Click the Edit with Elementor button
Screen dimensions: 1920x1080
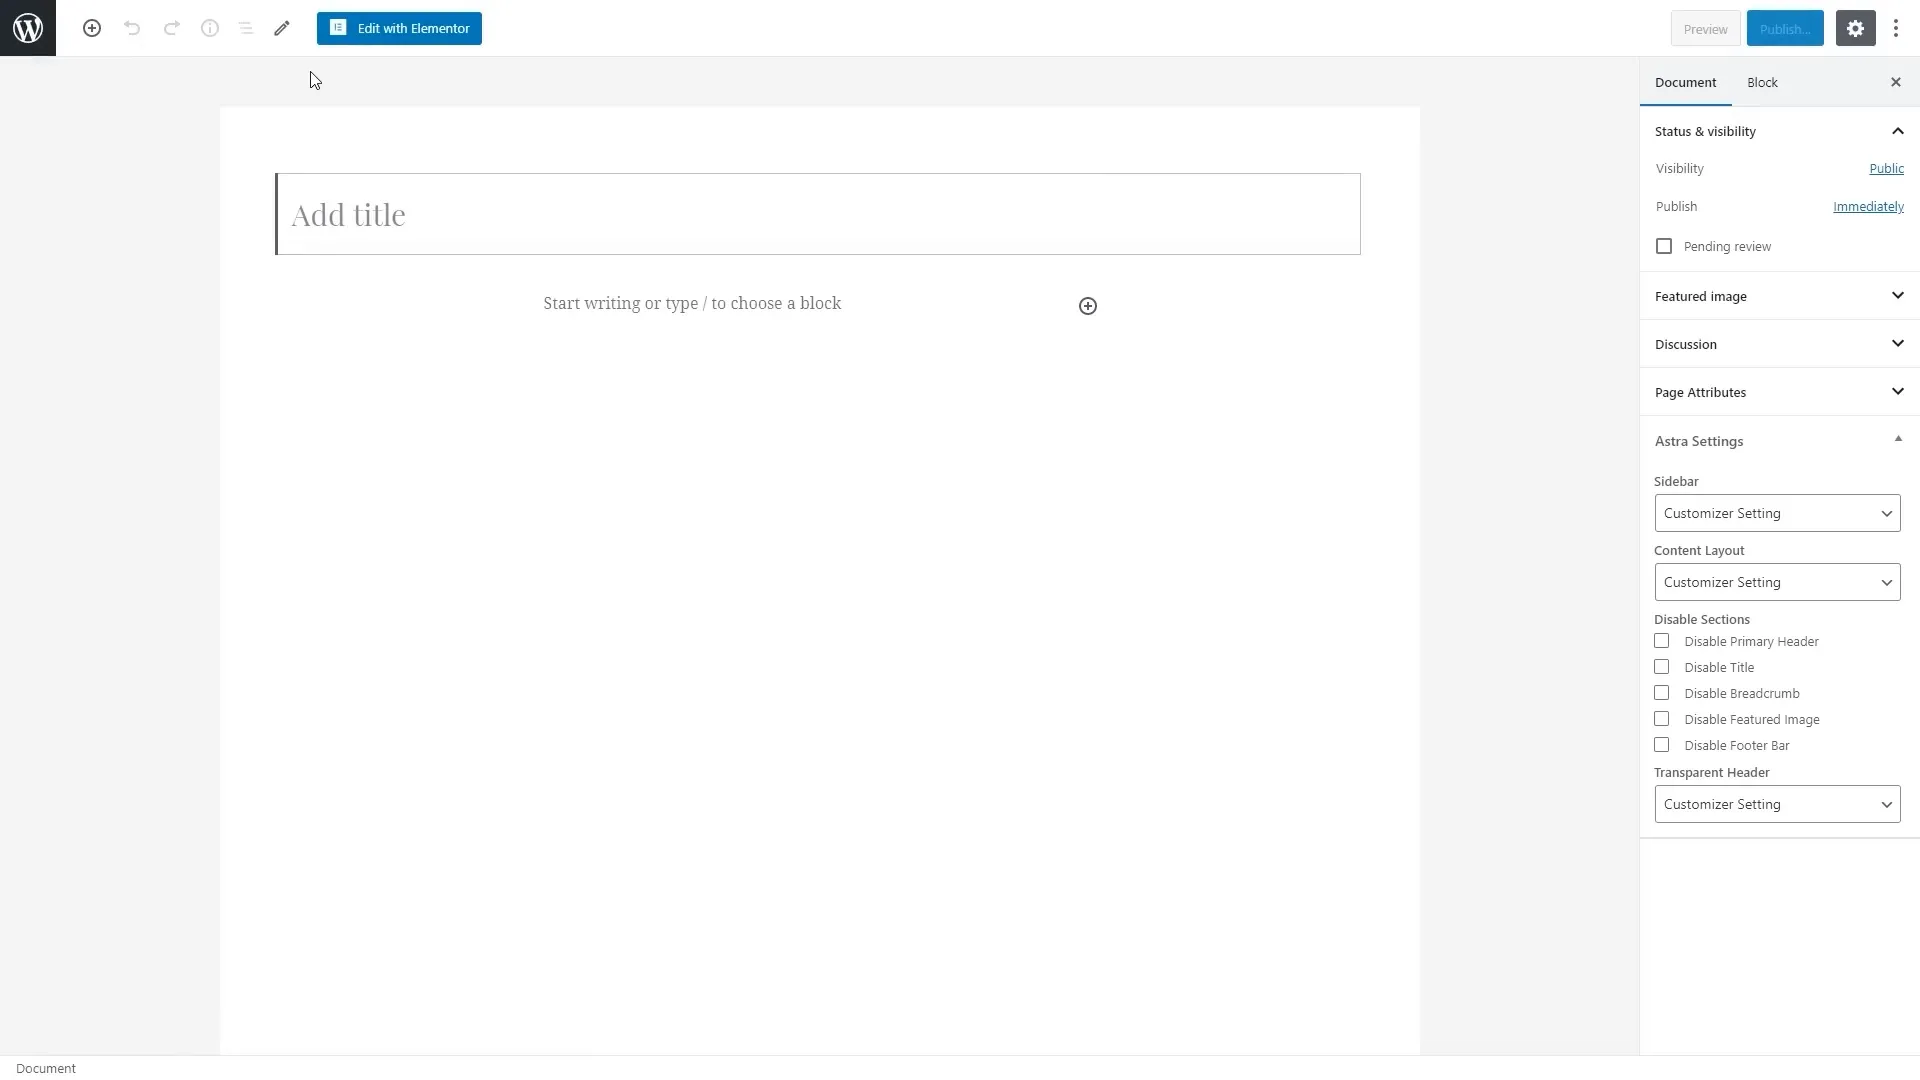click(400, 28)
